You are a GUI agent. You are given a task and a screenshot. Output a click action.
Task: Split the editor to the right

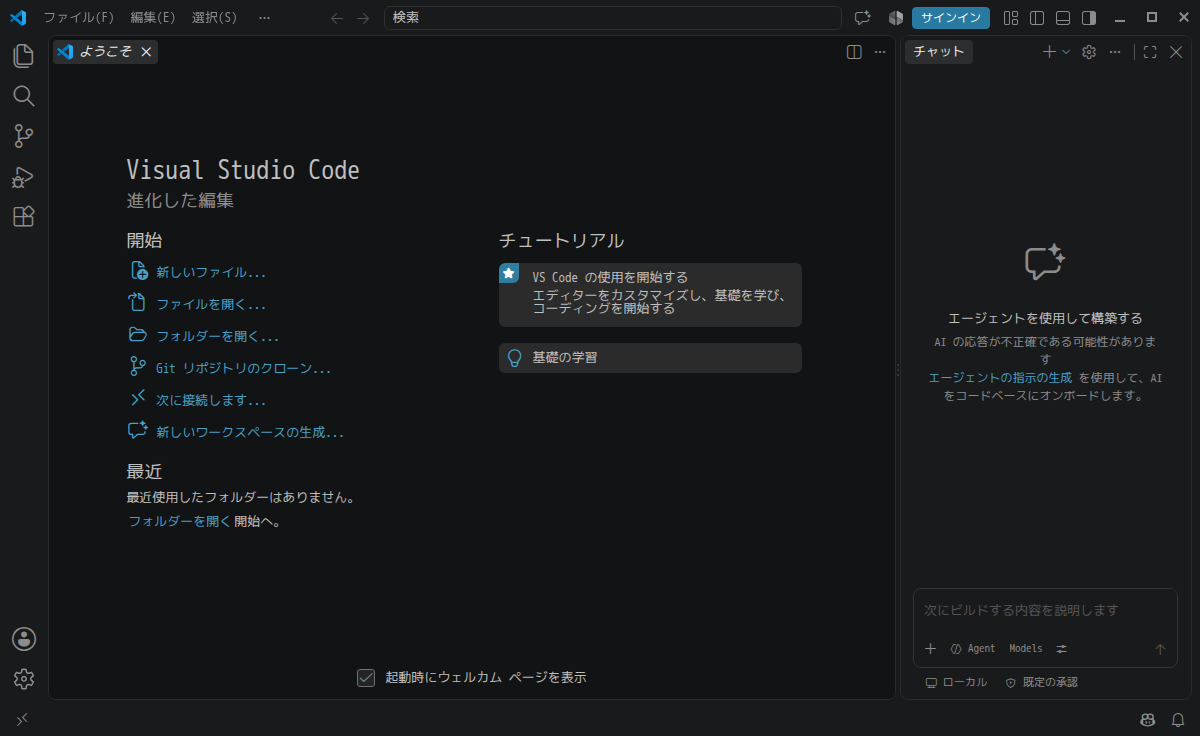[x=854, y=52]
